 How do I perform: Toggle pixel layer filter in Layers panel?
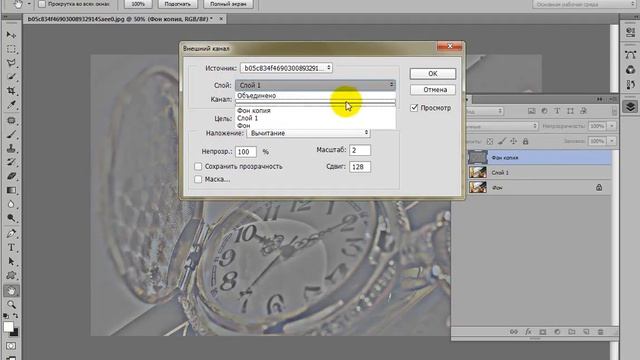[x=531, y=111]
